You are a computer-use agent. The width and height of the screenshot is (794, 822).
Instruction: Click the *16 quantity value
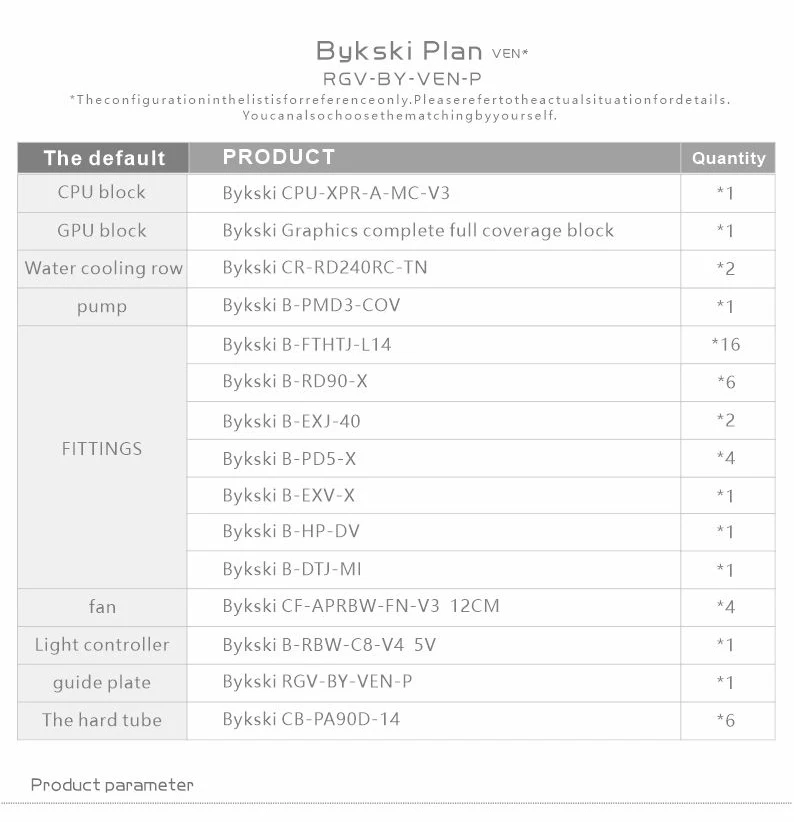(x=726, y=345)
